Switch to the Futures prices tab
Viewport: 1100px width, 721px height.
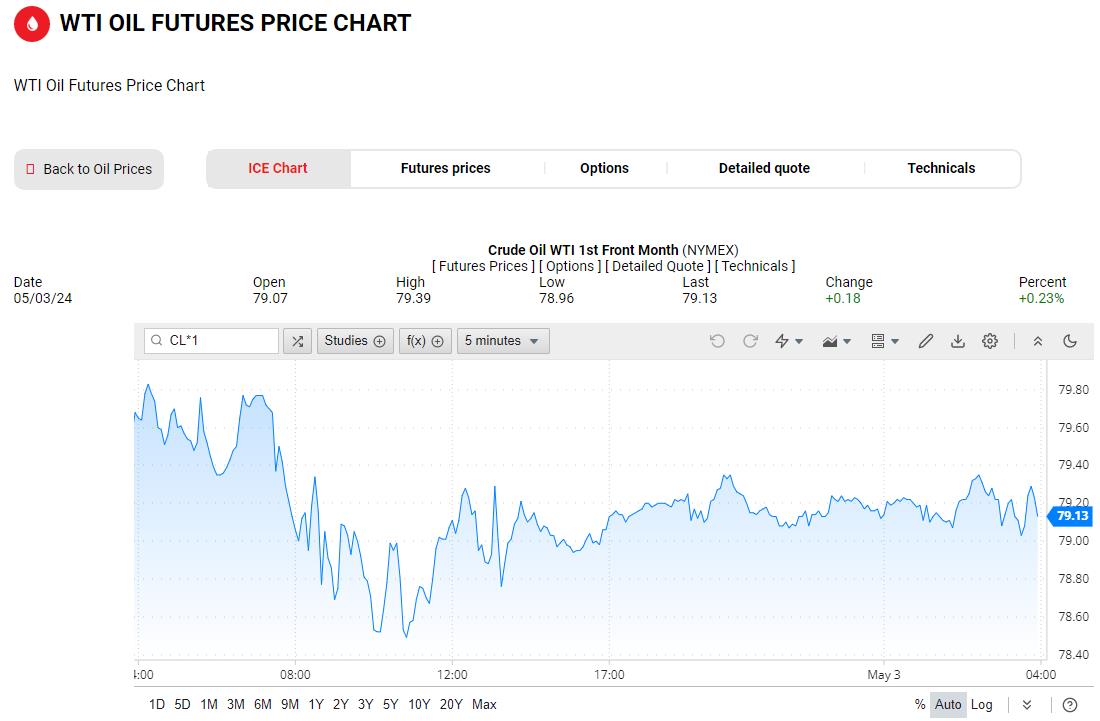click(x=445, y=168)
